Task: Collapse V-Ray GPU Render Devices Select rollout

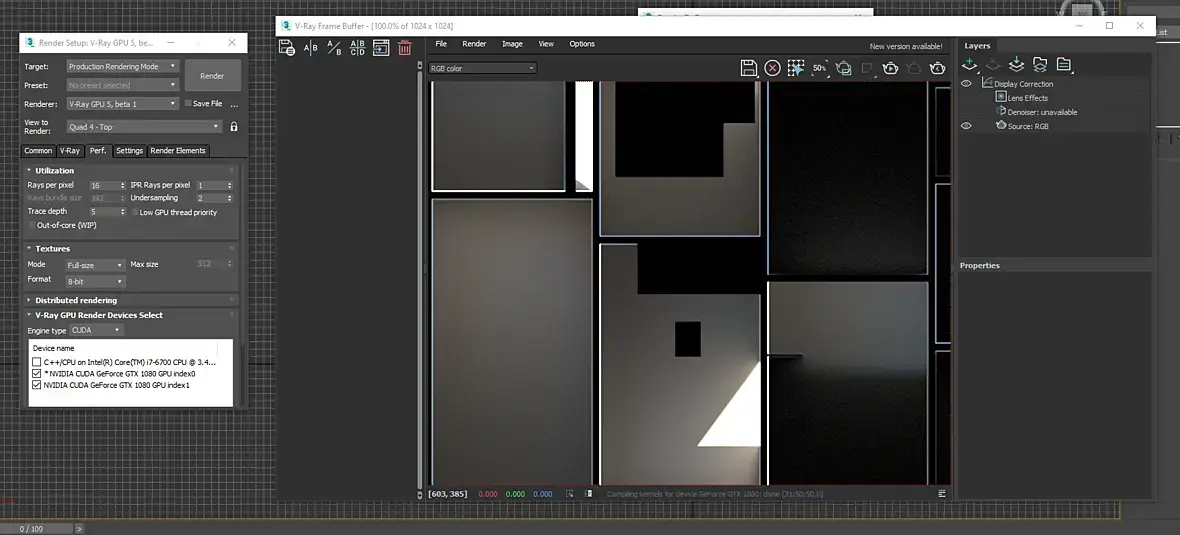Action: point(99,315)
